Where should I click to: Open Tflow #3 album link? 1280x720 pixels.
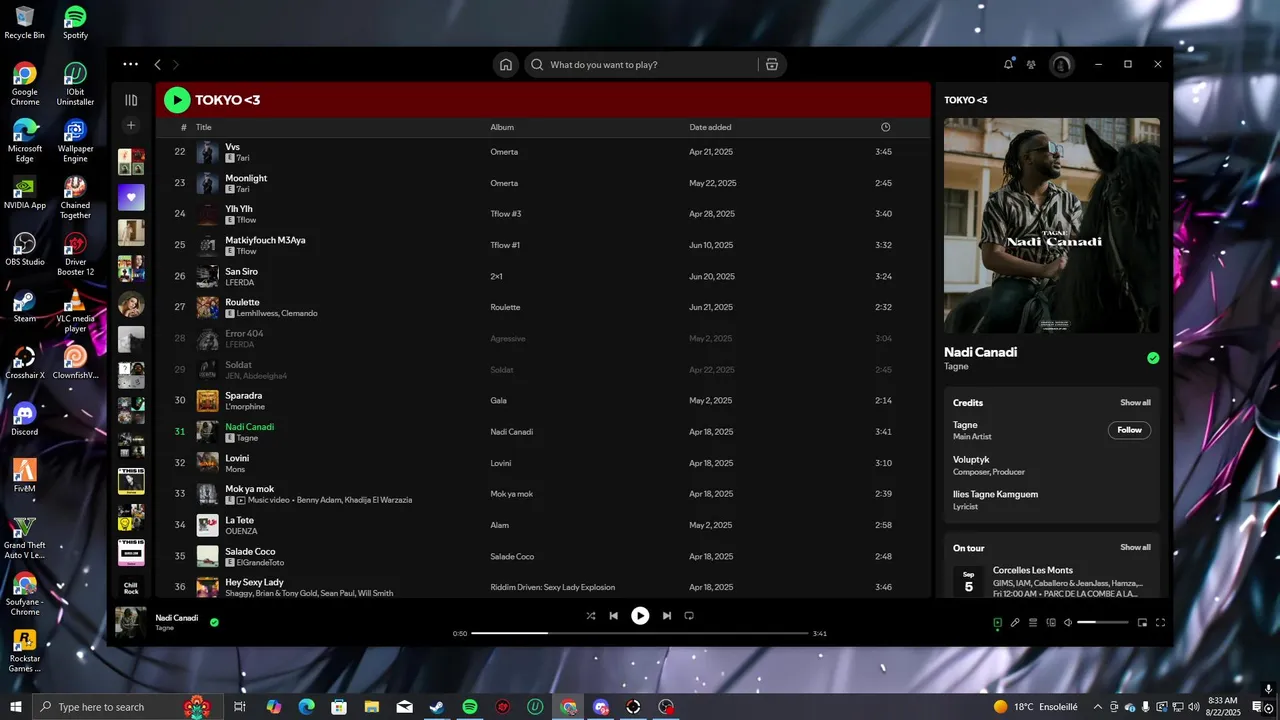(x=506, y=214)
